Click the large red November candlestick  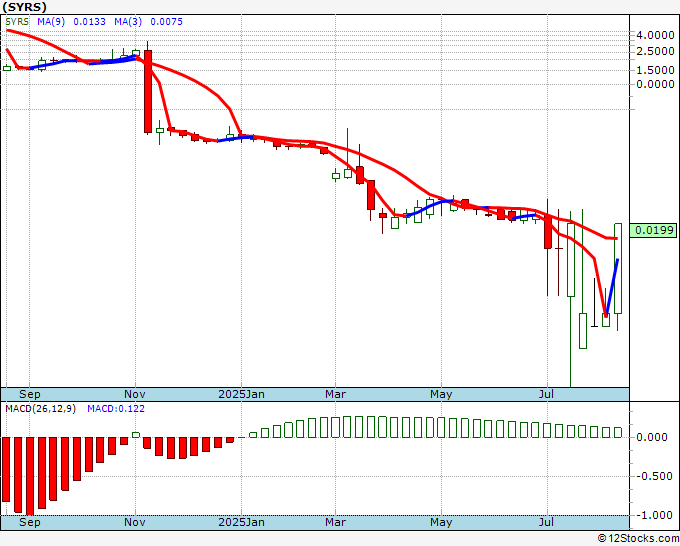click(x=148, y=91)
